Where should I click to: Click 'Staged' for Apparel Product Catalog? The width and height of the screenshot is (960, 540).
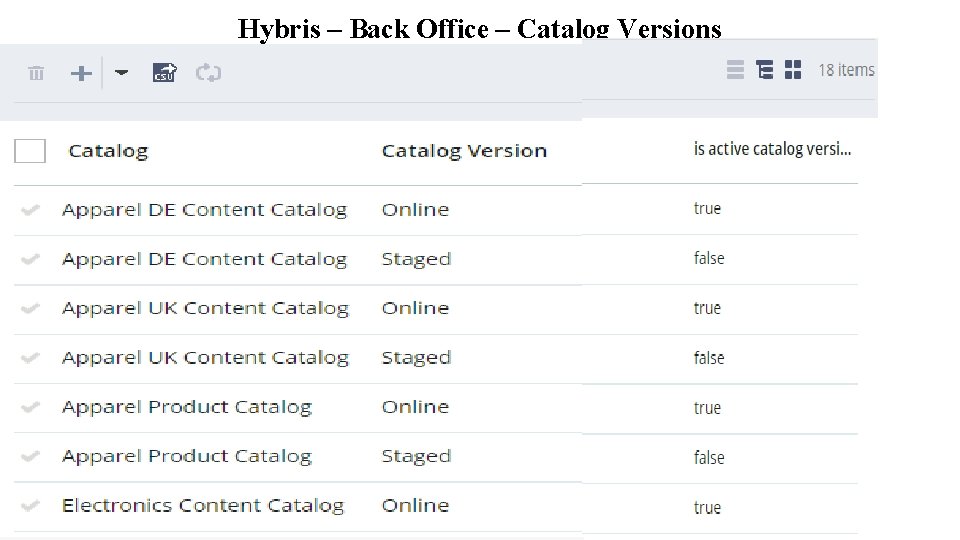pyautogui.click(x=416, y=457)
